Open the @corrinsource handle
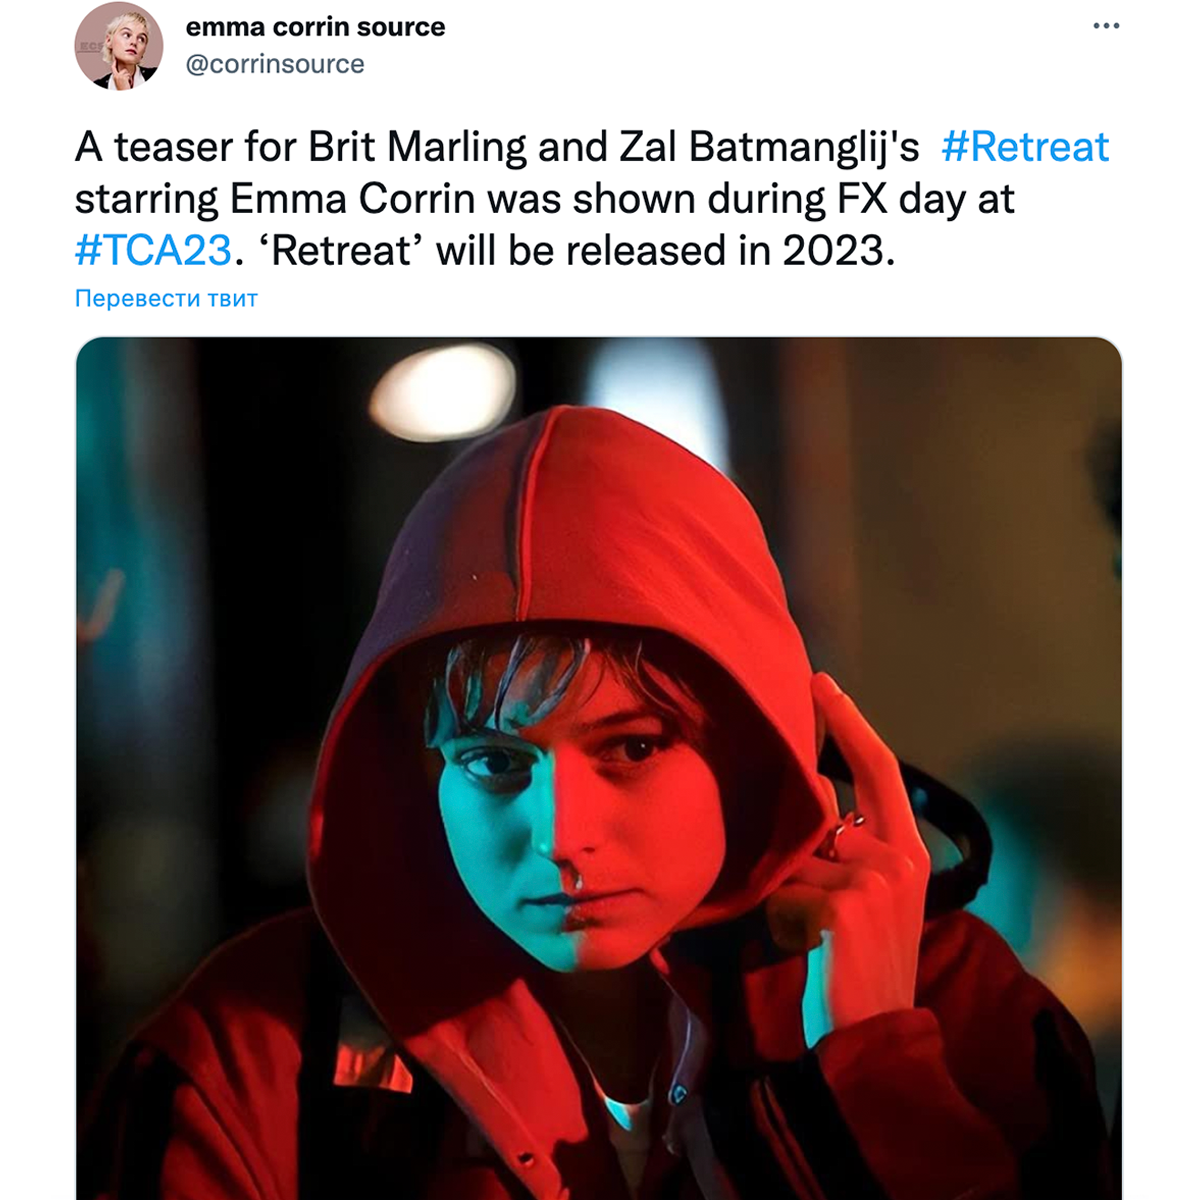The image size is (1200, 1200). tap(275, 64)
